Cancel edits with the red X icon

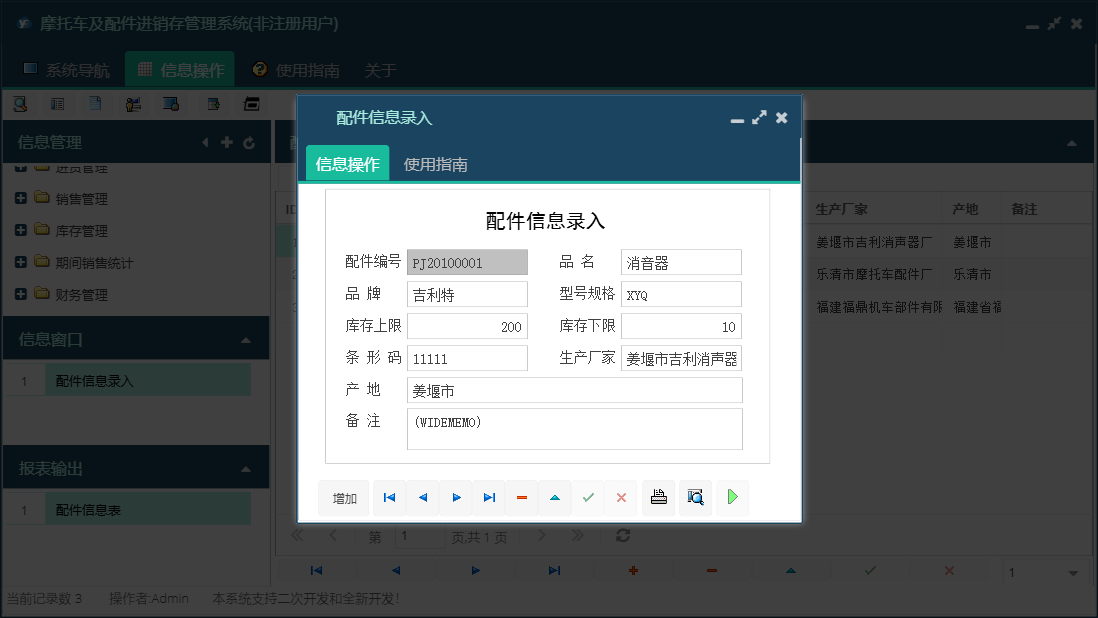click(619, 497)
